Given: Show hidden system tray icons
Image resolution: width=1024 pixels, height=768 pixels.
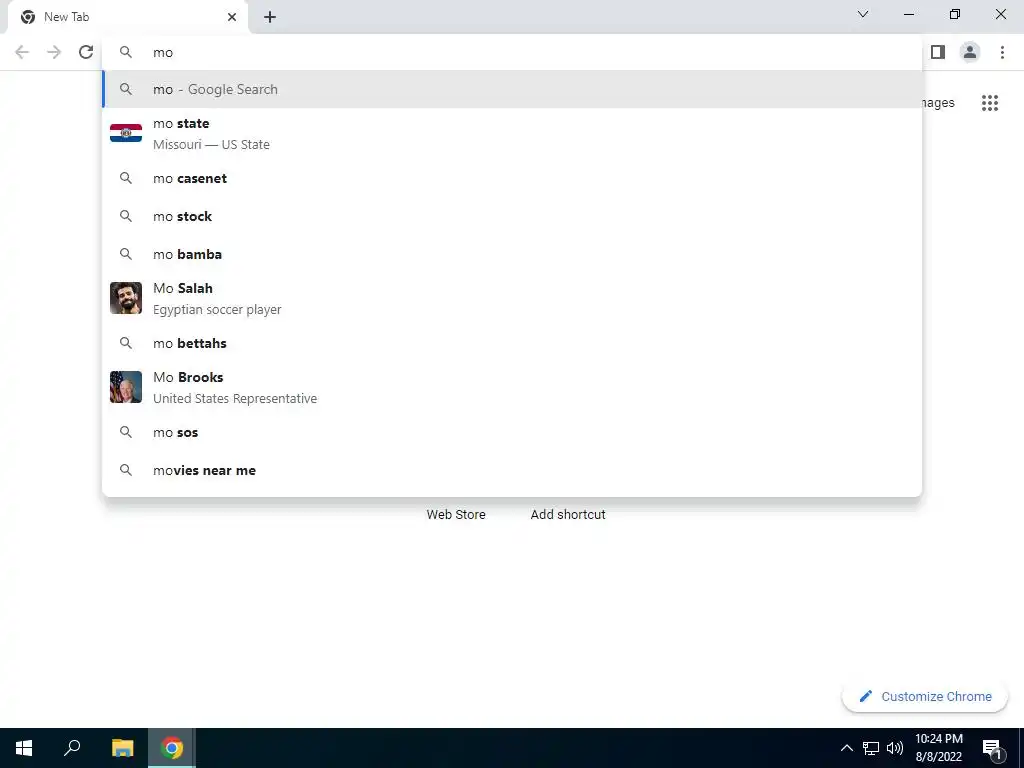Looking at the screenshot, I should click(846, 748).
